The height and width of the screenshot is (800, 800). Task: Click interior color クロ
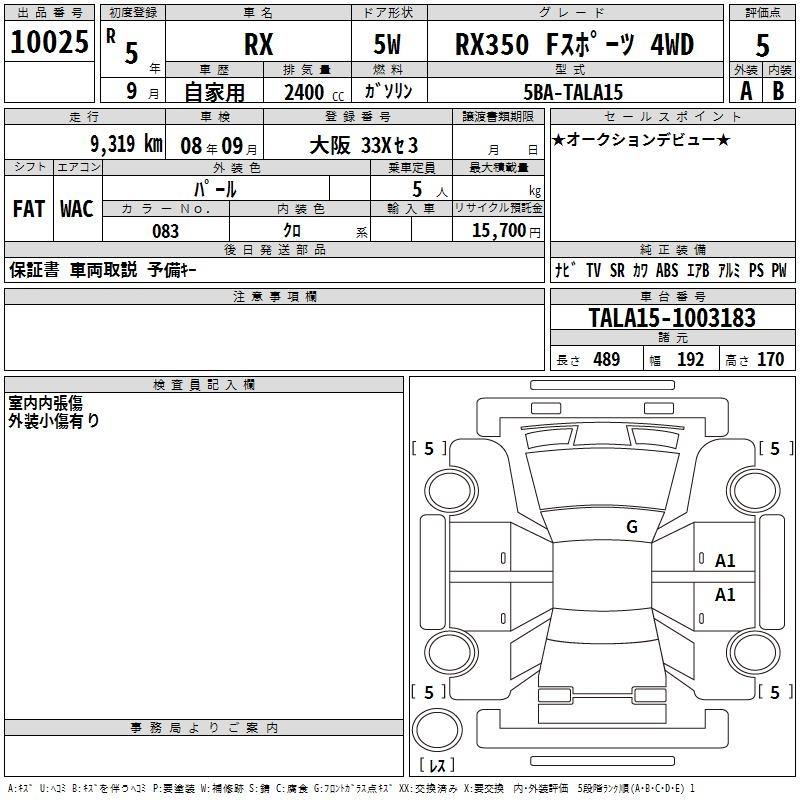click(x=292, y=230)
